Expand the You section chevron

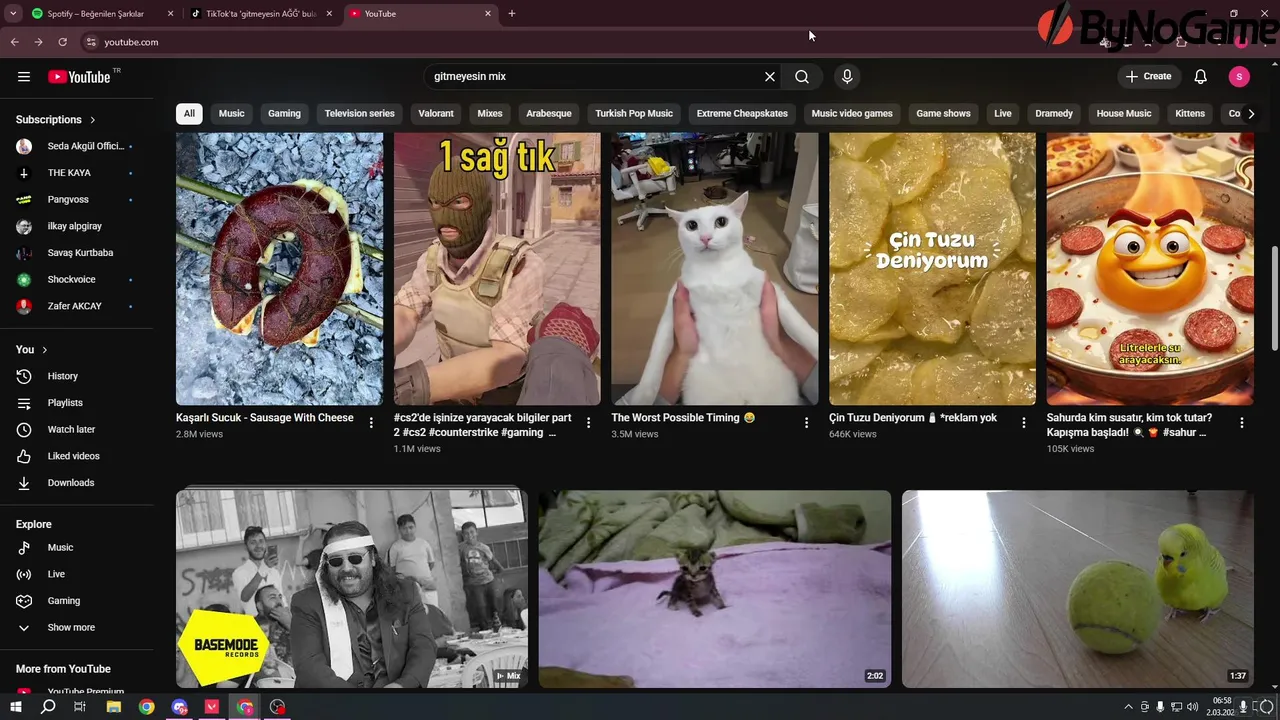coord(45,350)
